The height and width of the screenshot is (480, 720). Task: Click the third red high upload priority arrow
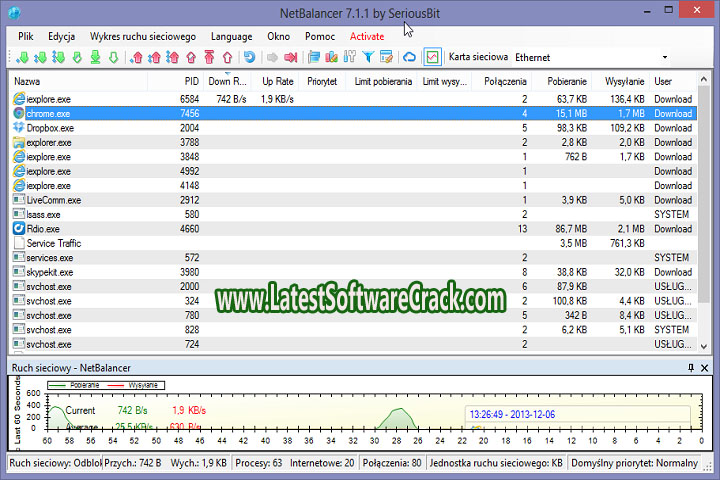tap(173, 57)
